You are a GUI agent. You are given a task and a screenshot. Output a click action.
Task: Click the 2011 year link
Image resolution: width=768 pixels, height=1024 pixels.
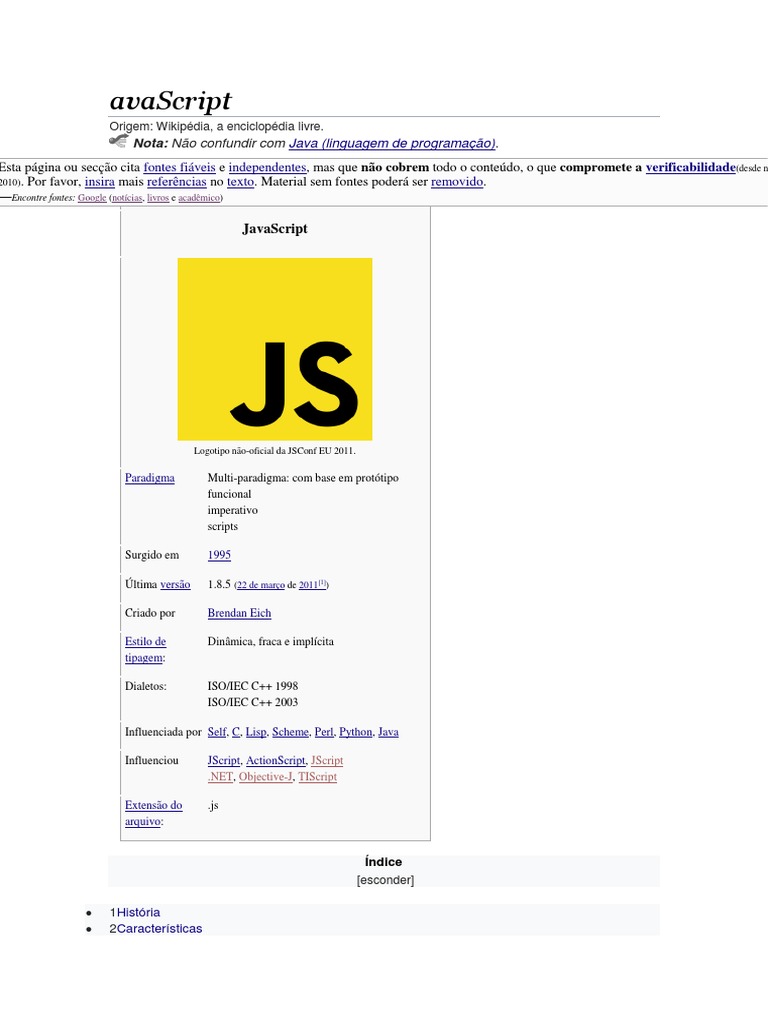point(308,585)
